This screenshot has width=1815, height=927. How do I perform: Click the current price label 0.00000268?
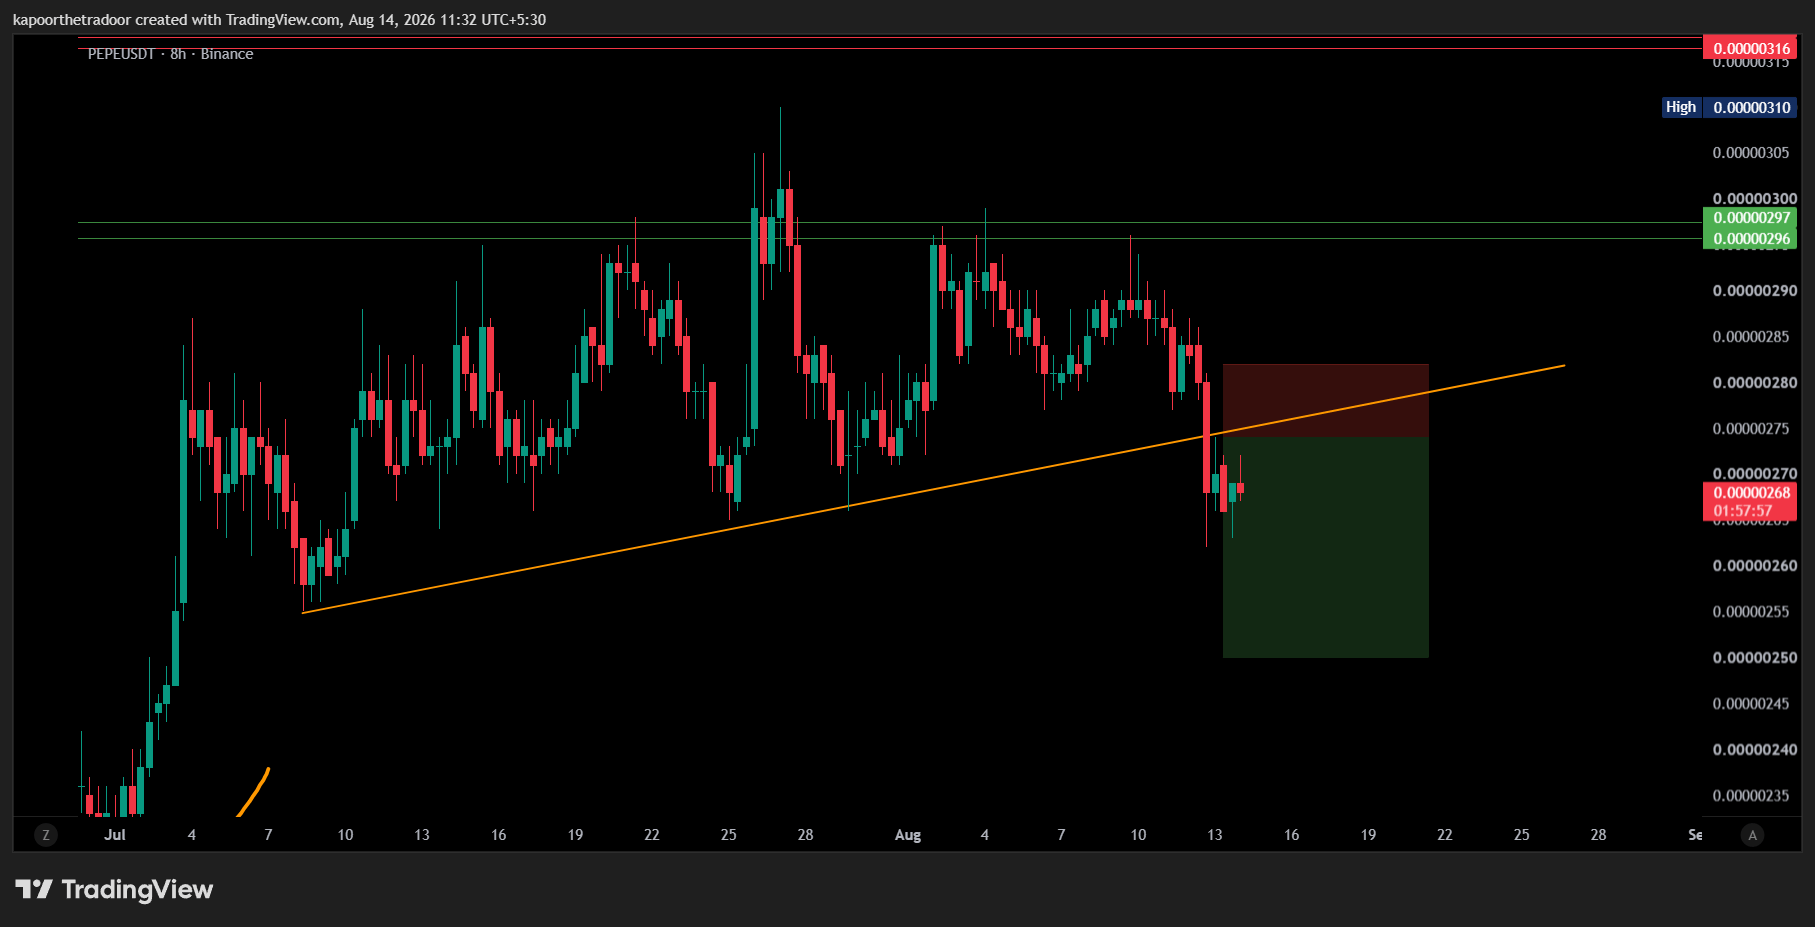tap(1751, 492)
